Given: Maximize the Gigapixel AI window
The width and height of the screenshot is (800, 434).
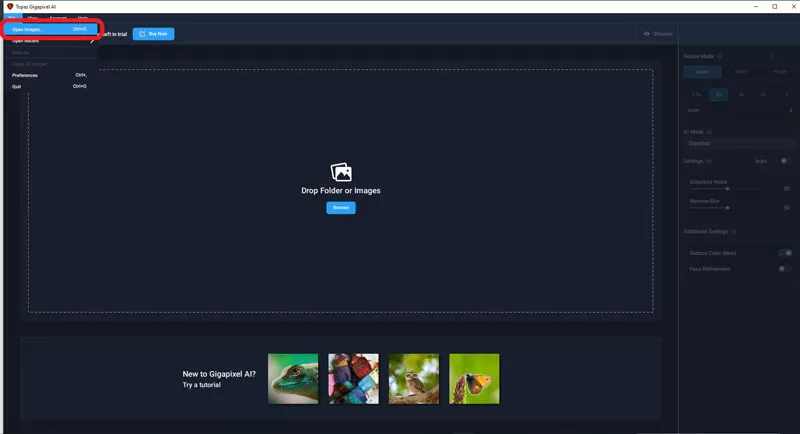Looking at the screenshot, I should tap(774, 7).
